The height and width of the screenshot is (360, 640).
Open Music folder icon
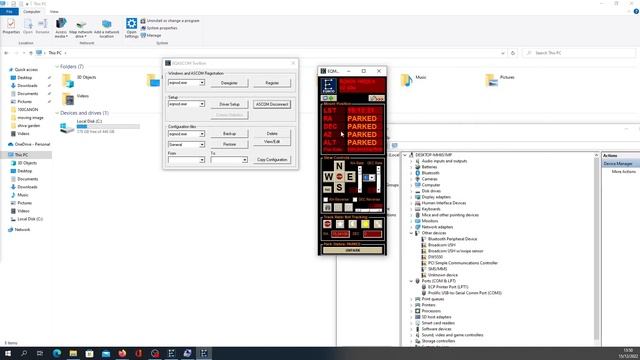[407, 80]
